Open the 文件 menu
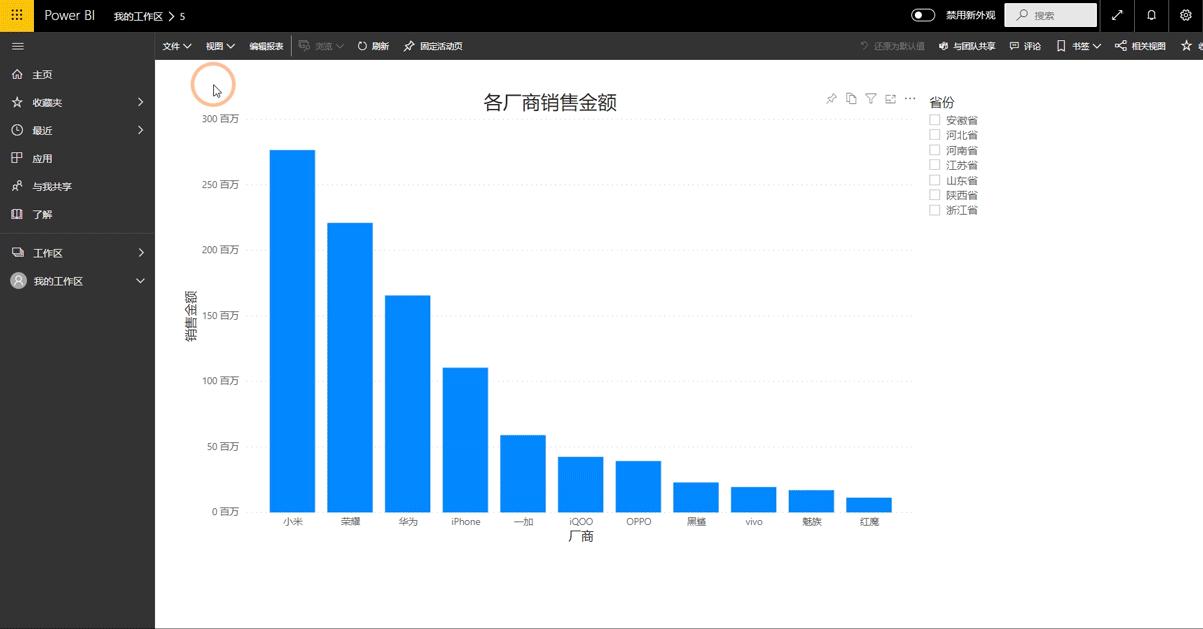 click(176, 45)
